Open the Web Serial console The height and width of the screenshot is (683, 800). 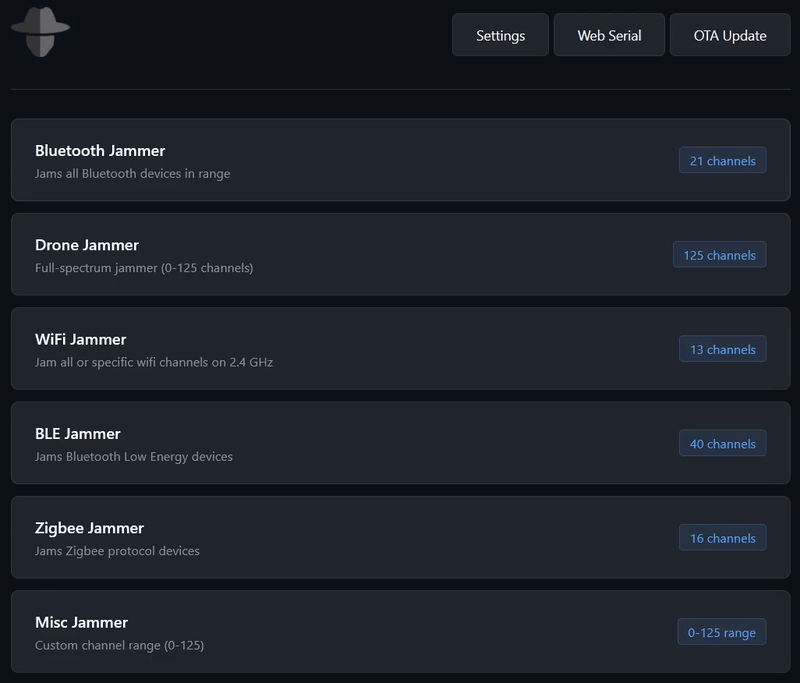point(609,35)
